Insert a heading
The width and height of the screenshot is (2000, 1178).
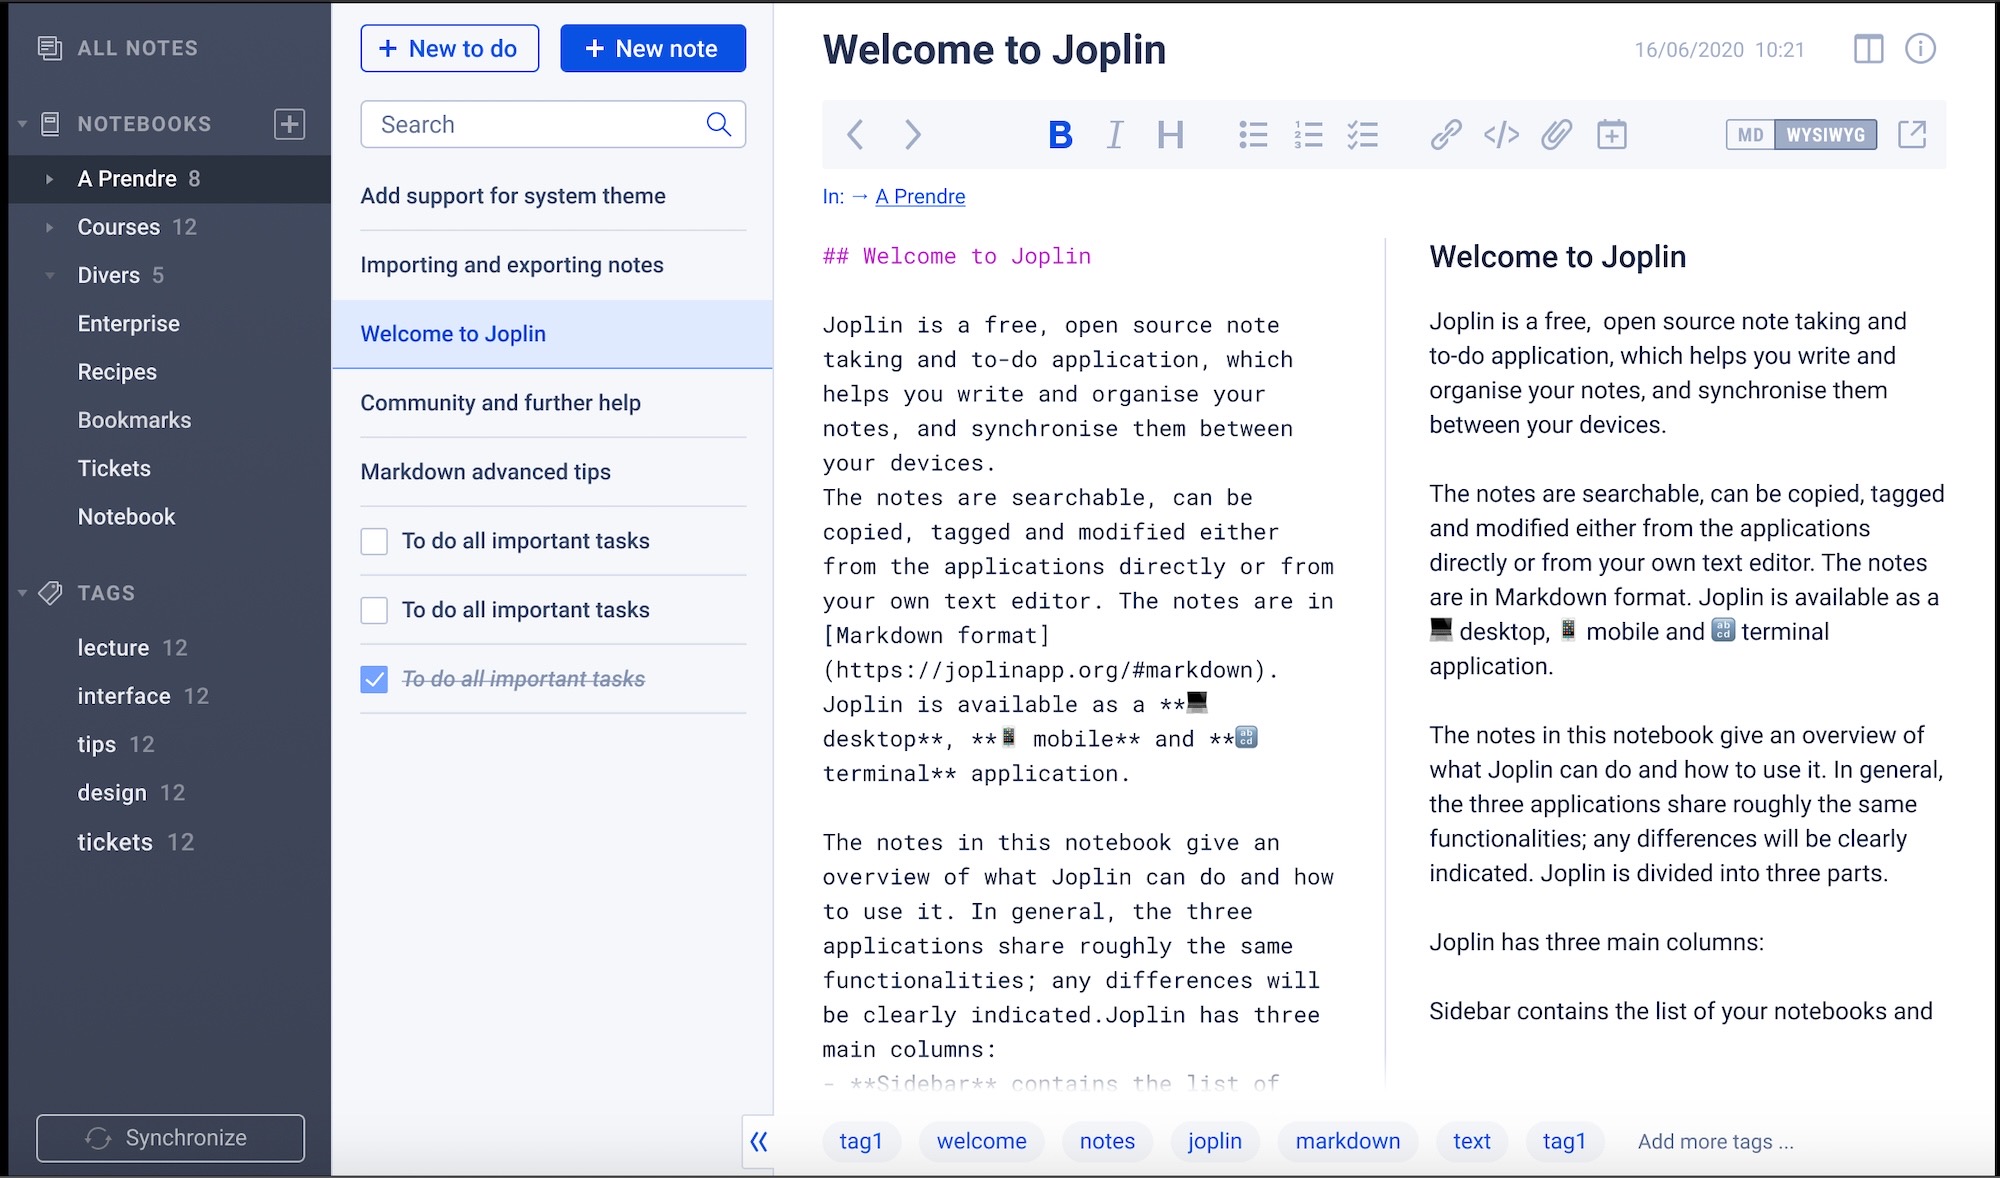point(1170,134)
